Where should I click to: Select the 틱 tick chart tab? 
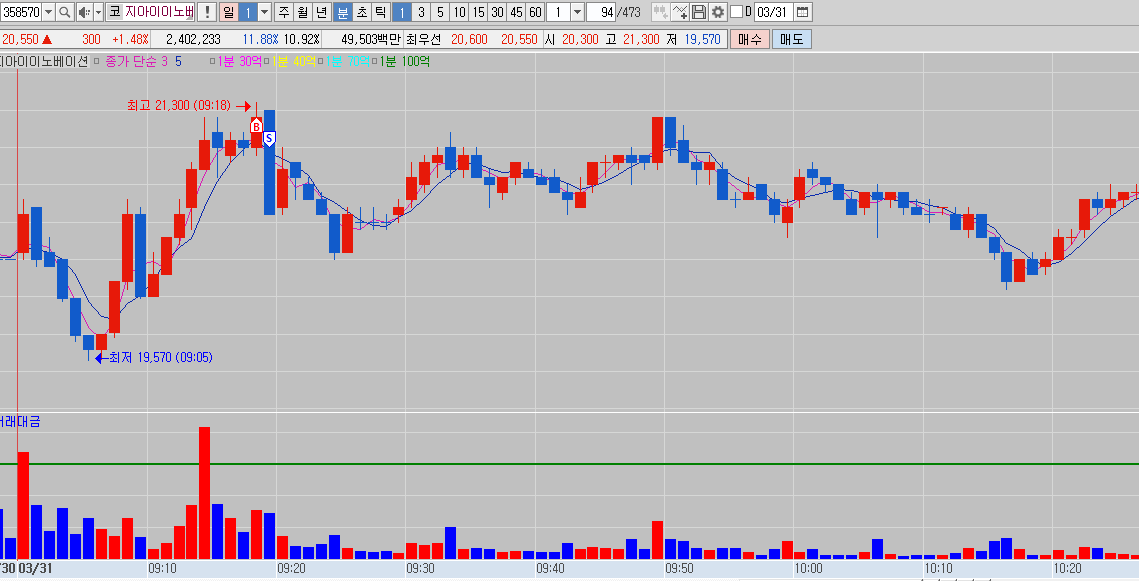(380, 12)
